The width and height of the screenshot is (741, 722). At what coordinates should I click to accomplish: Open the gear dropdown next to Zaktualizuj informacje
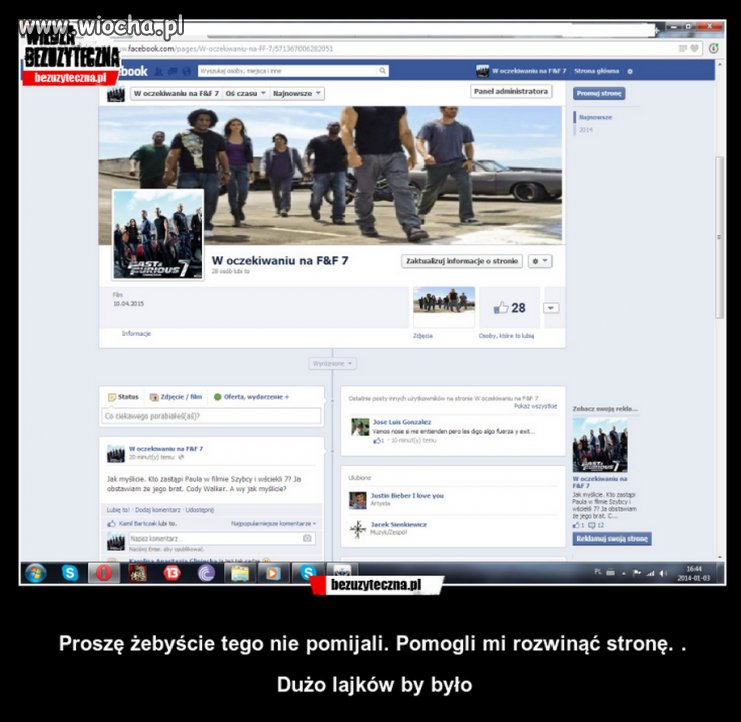[x=540, y=261]
